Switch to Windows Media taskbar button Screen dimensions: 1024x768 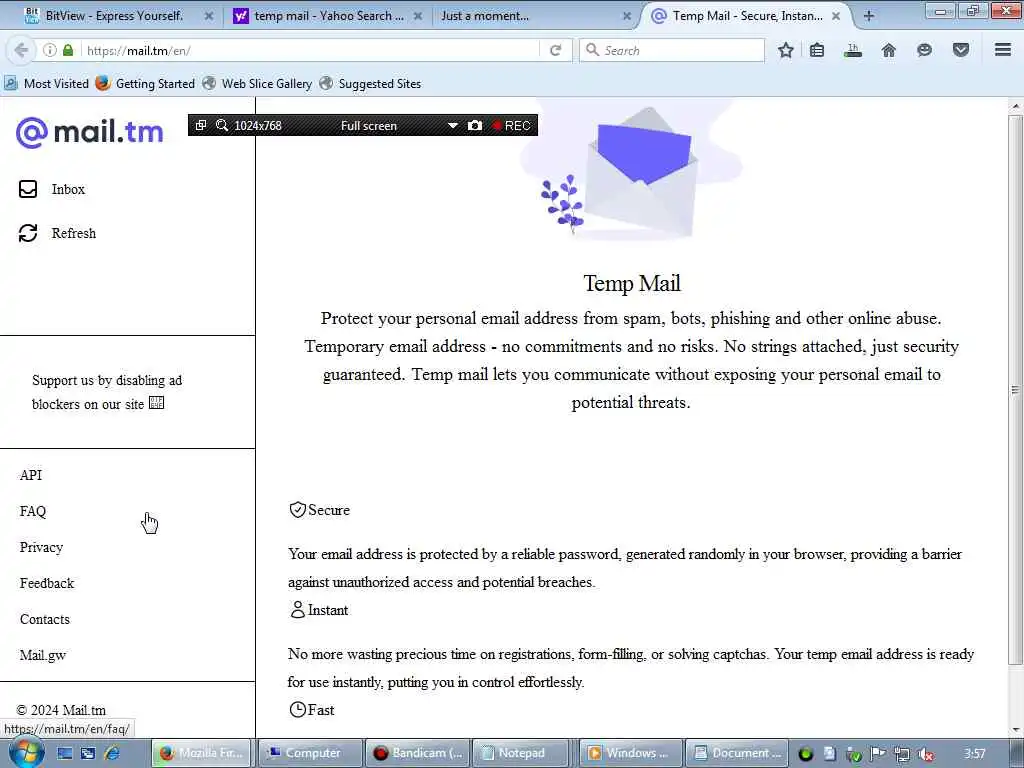tap(630, 753)
